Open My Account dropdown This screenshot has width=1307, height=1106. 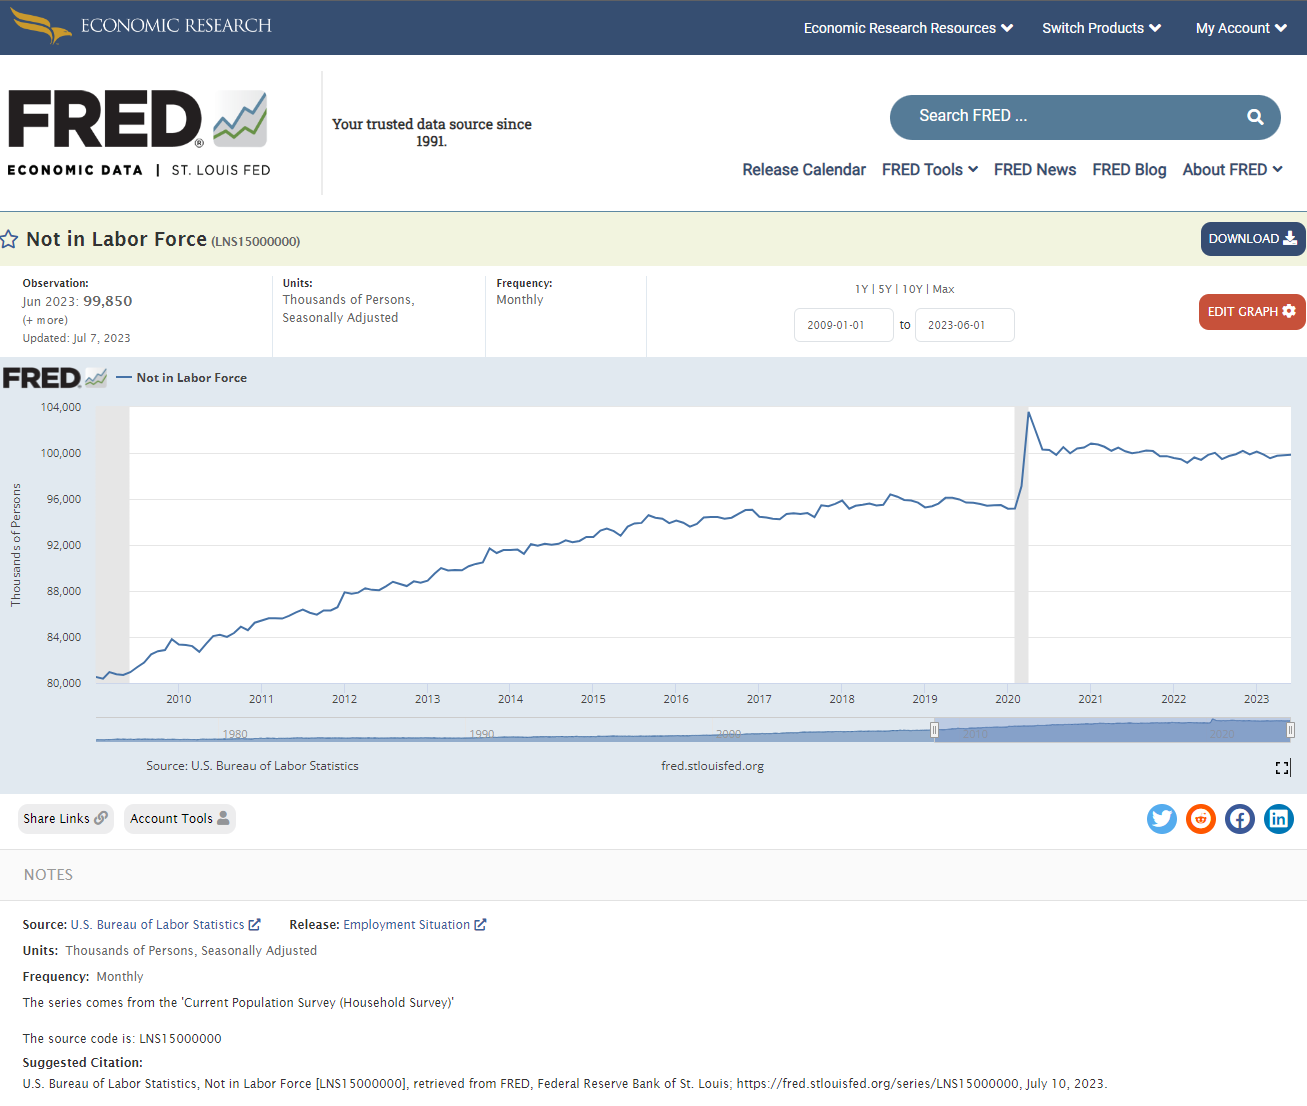click(1241, 28)
